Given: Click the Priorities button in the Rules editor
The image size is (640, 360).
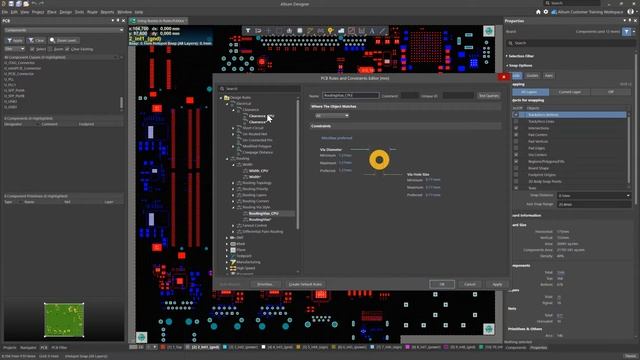Looking at the screenshot, I should pyautogui.click(x=265, y=284).
